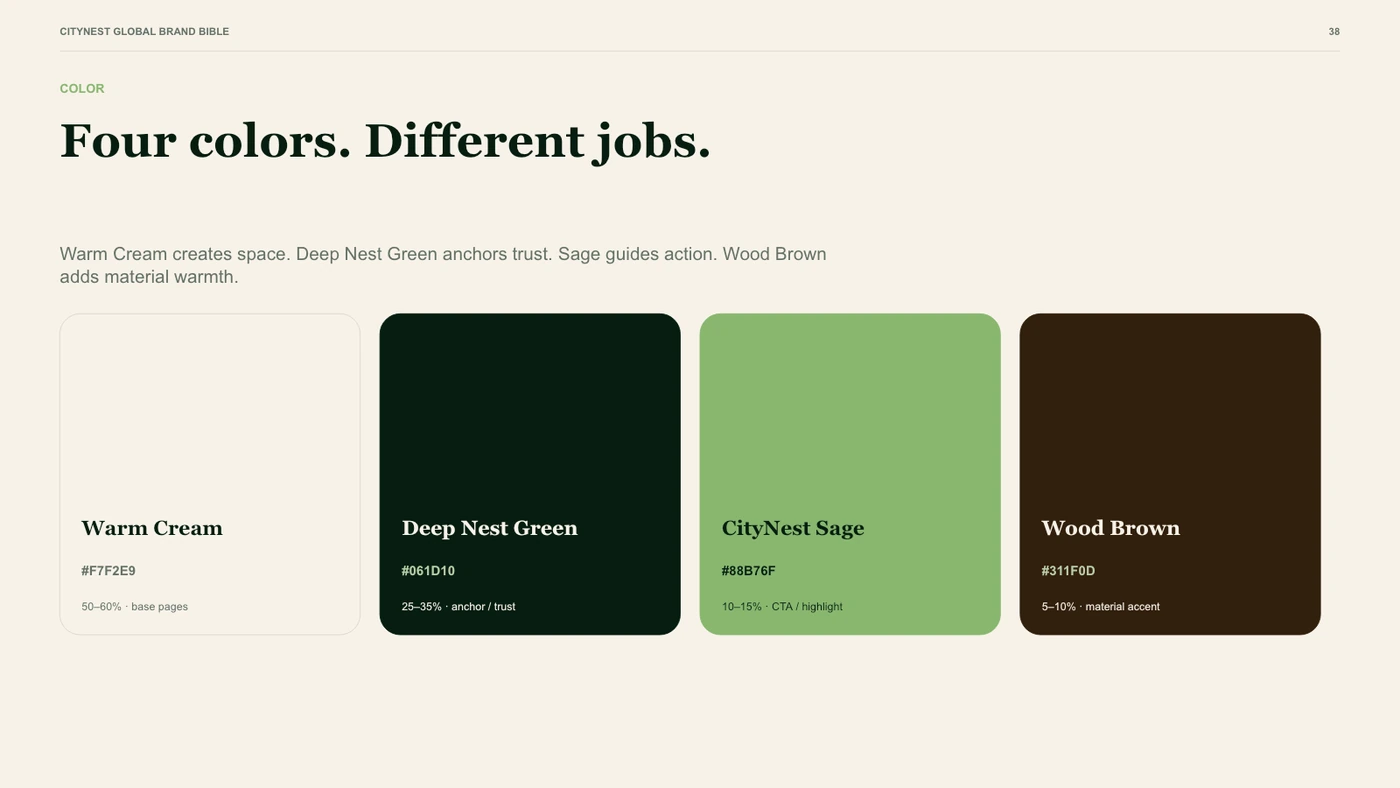Select the hex code #88B76F

748,571
